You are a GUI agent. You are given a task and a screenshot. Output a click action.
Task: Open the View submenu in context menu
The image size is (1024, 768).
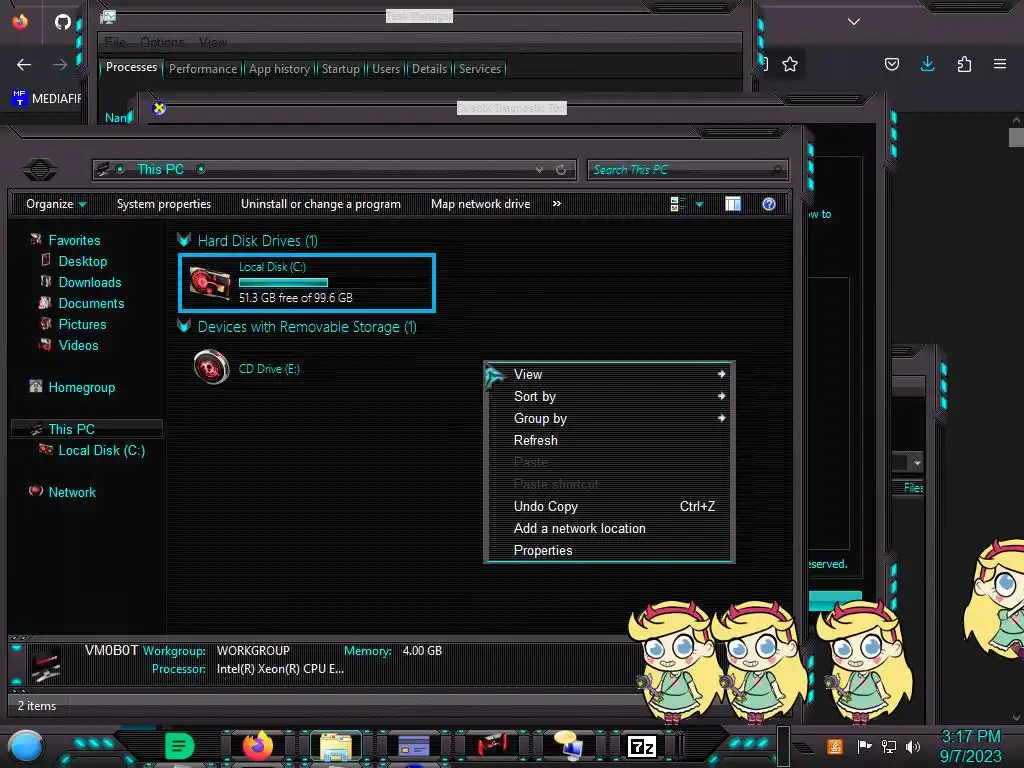609,374
